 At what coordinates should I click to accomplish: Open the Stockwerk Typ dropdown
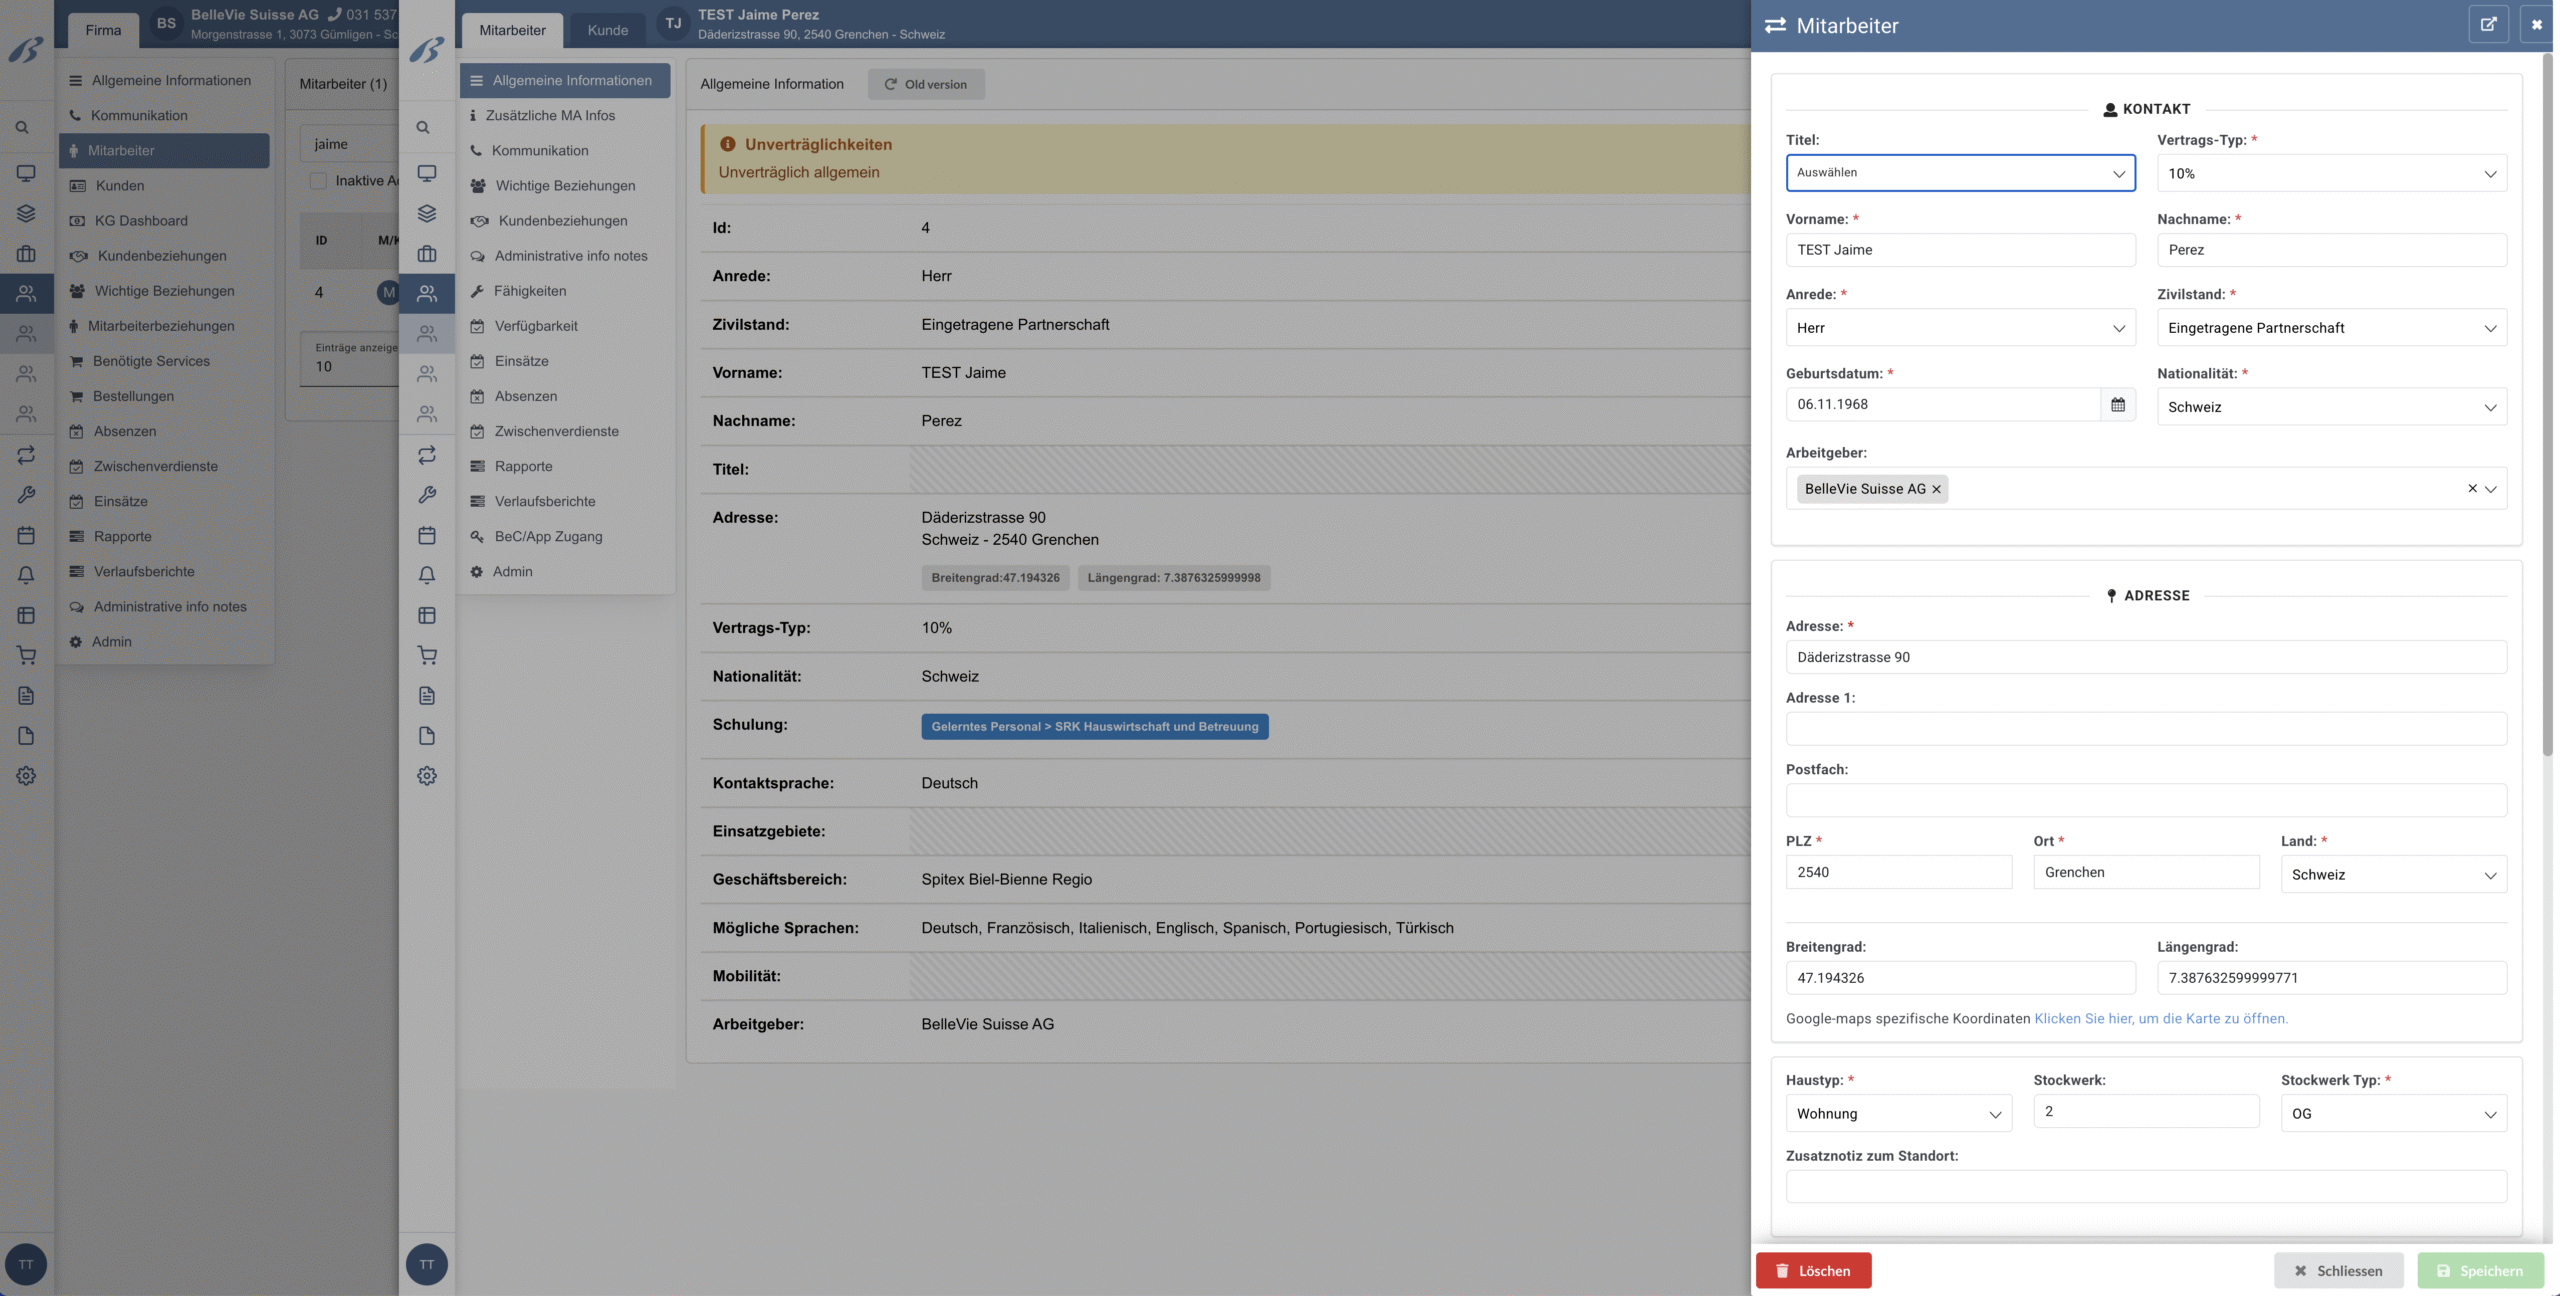coord(2393,1114)
